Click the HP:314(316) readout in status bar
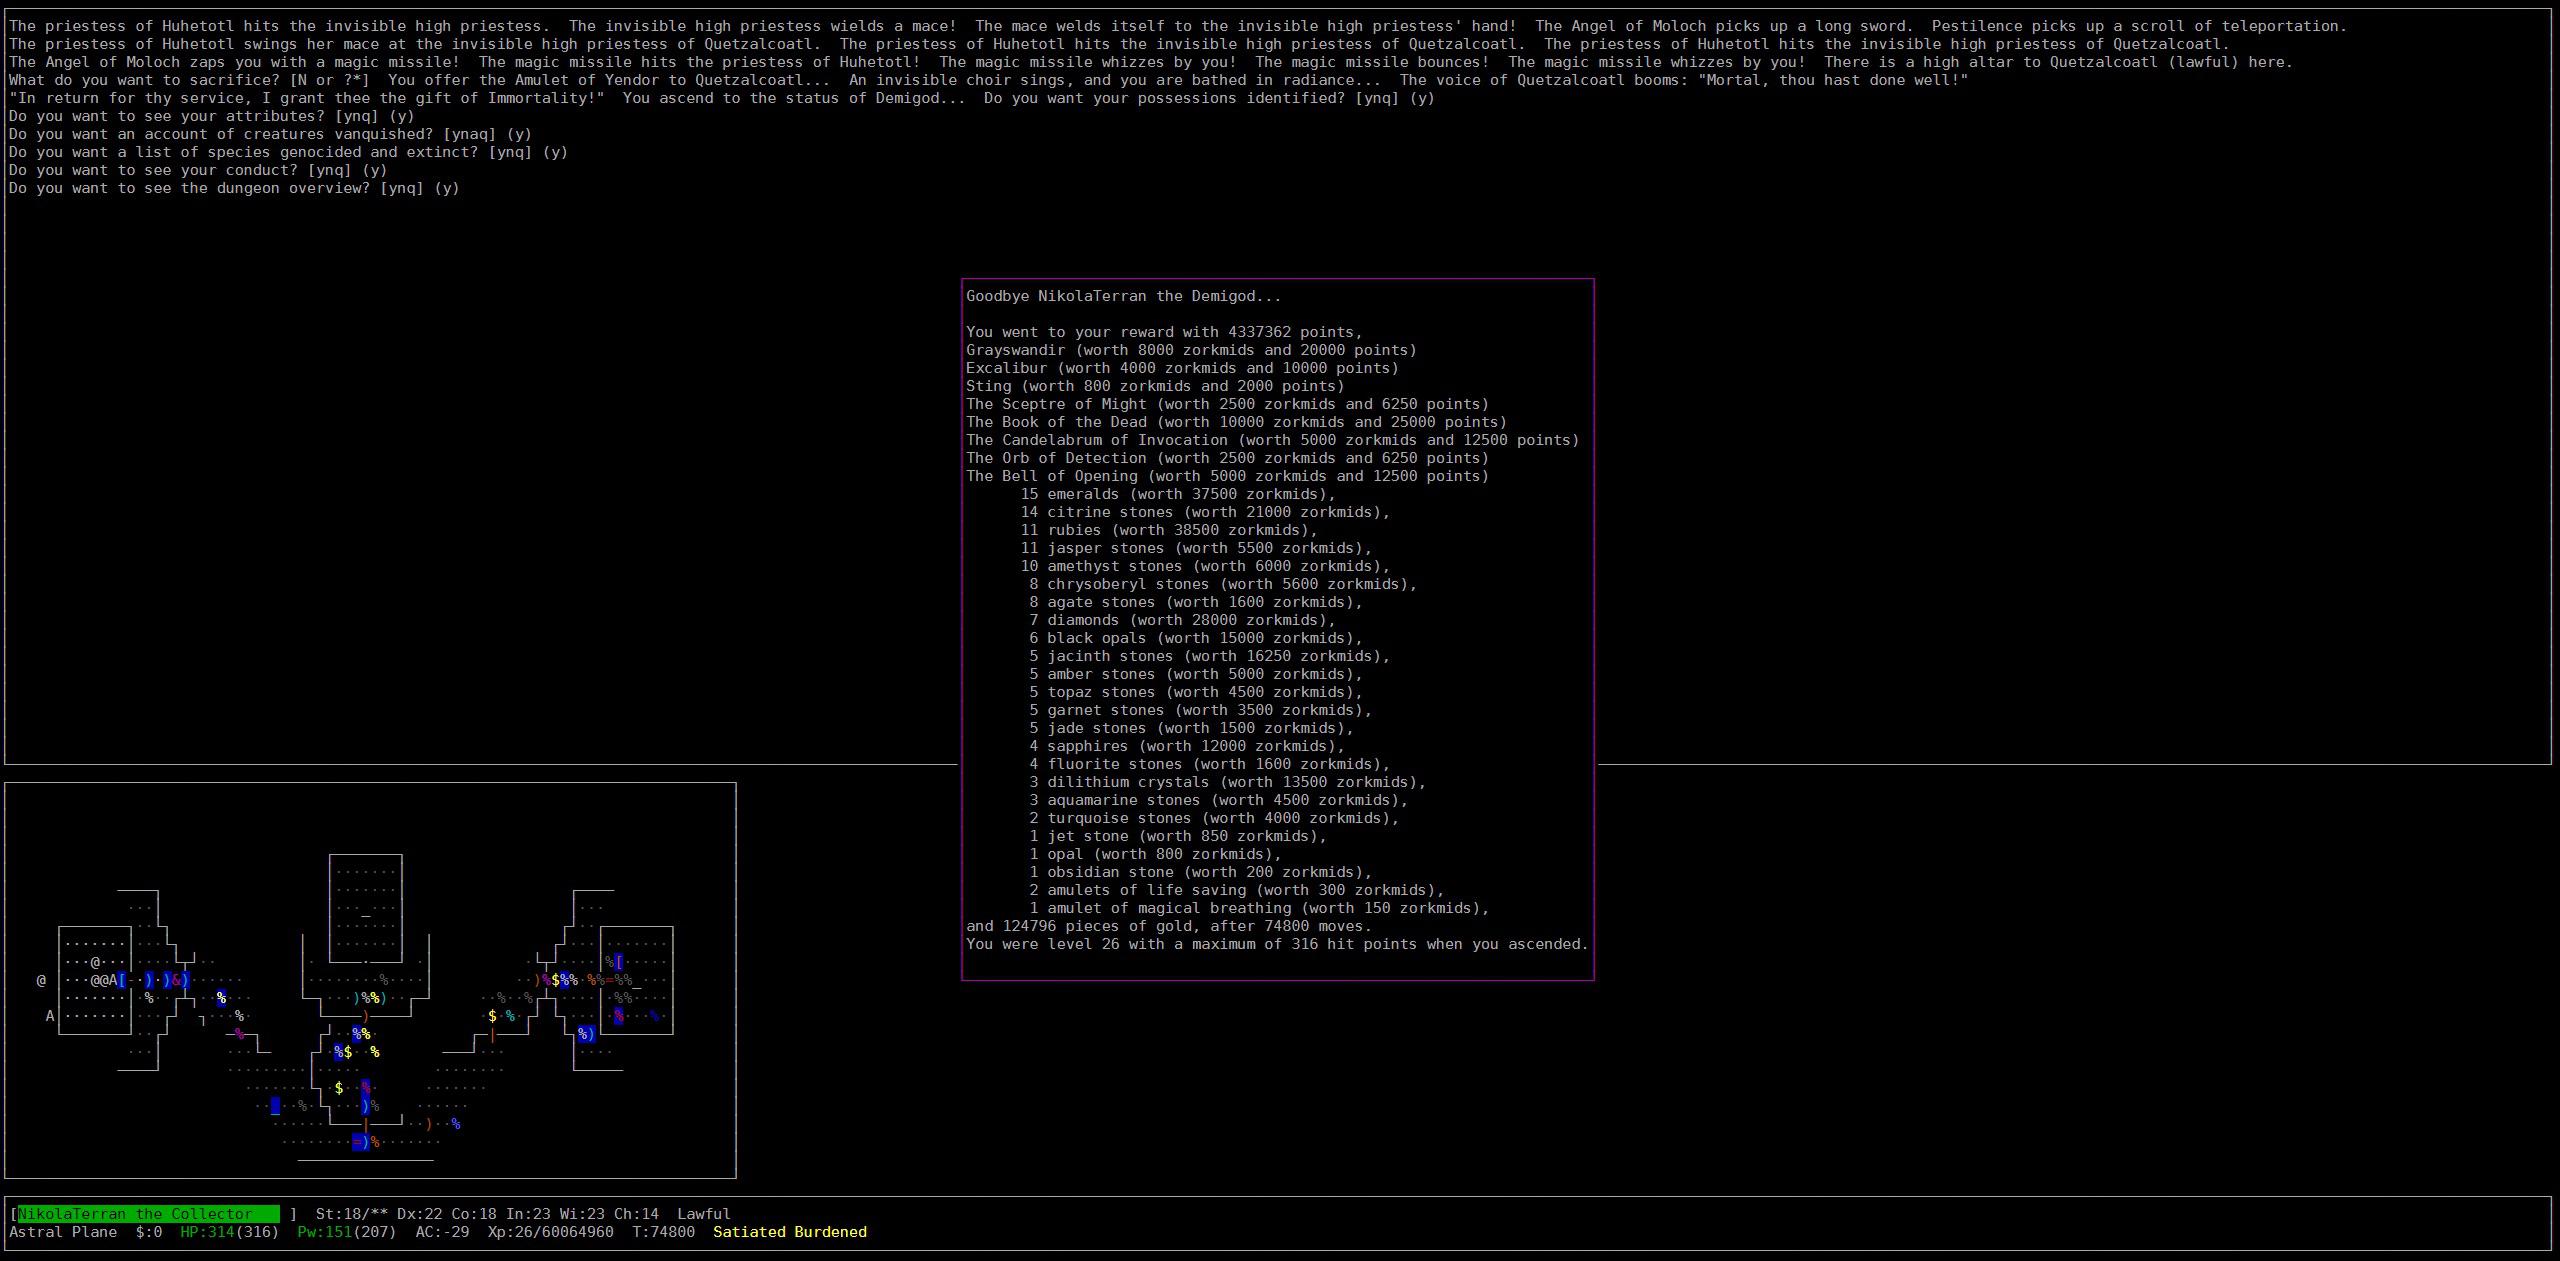Viewport: 2560px width, 1261px height. [229, 1232]
